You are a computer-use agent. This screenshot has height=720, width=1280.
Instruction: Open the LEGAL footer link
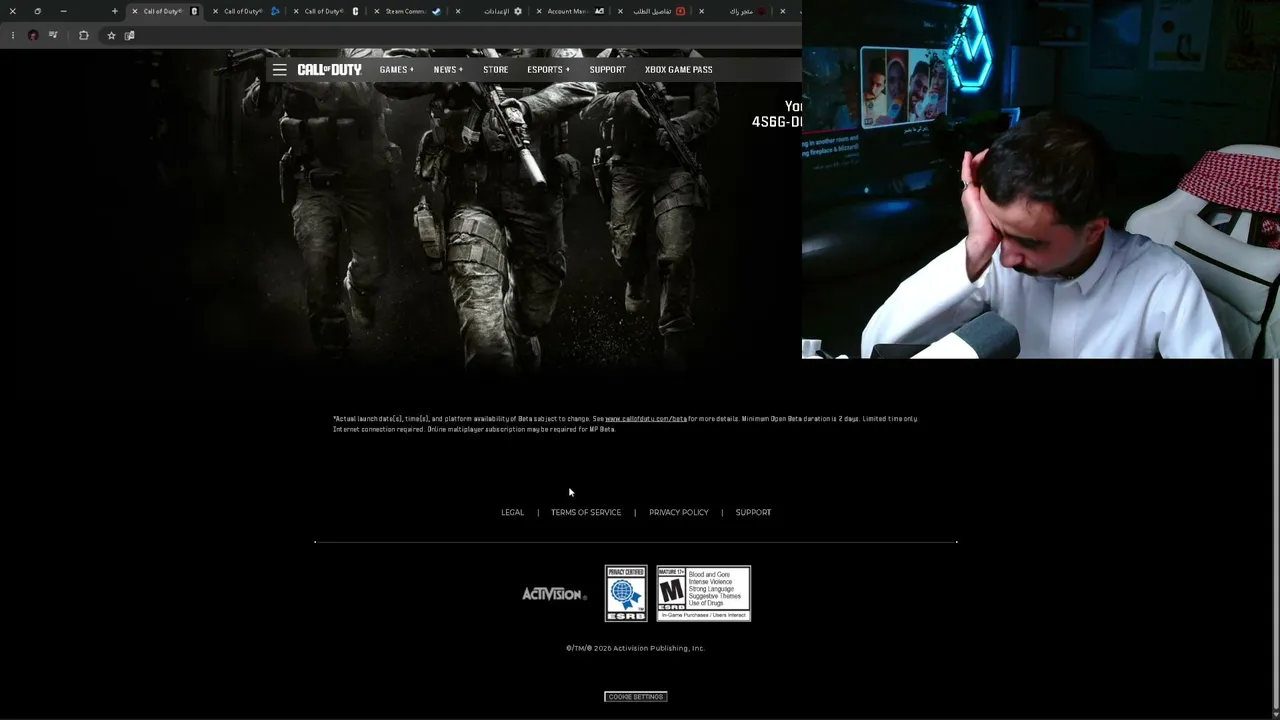click(512, 513)
